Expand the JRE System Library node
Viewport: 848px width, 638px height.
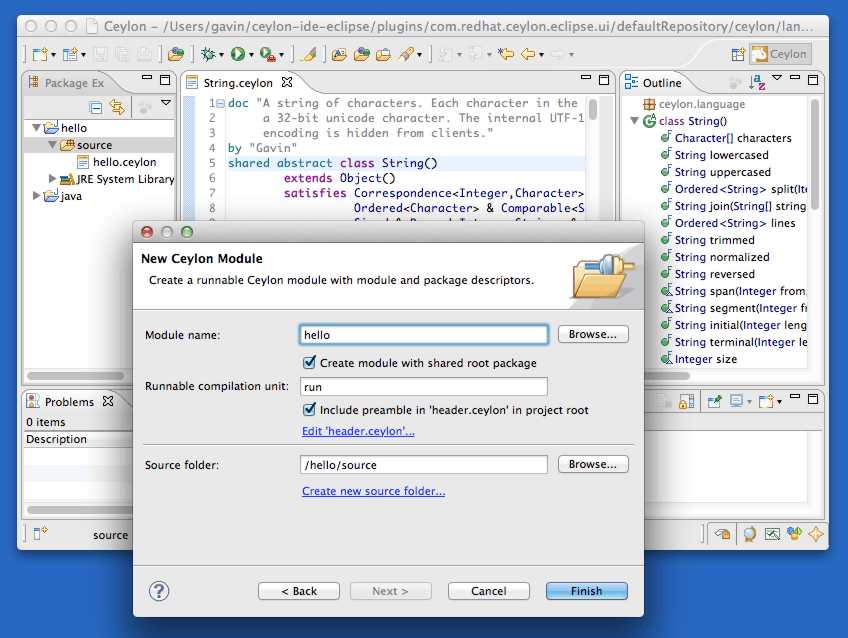point(52,178)
